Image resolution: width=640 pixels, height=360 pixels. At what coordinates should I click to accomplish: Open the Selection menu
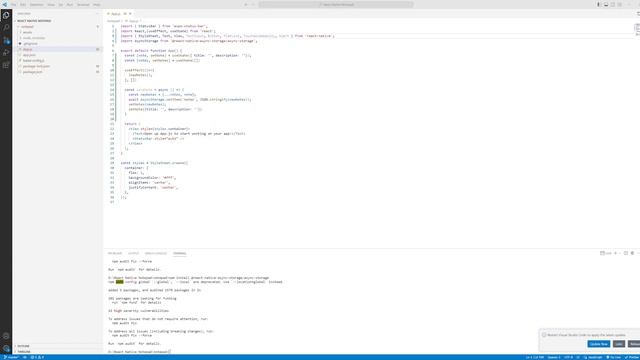tap(36, 4)
